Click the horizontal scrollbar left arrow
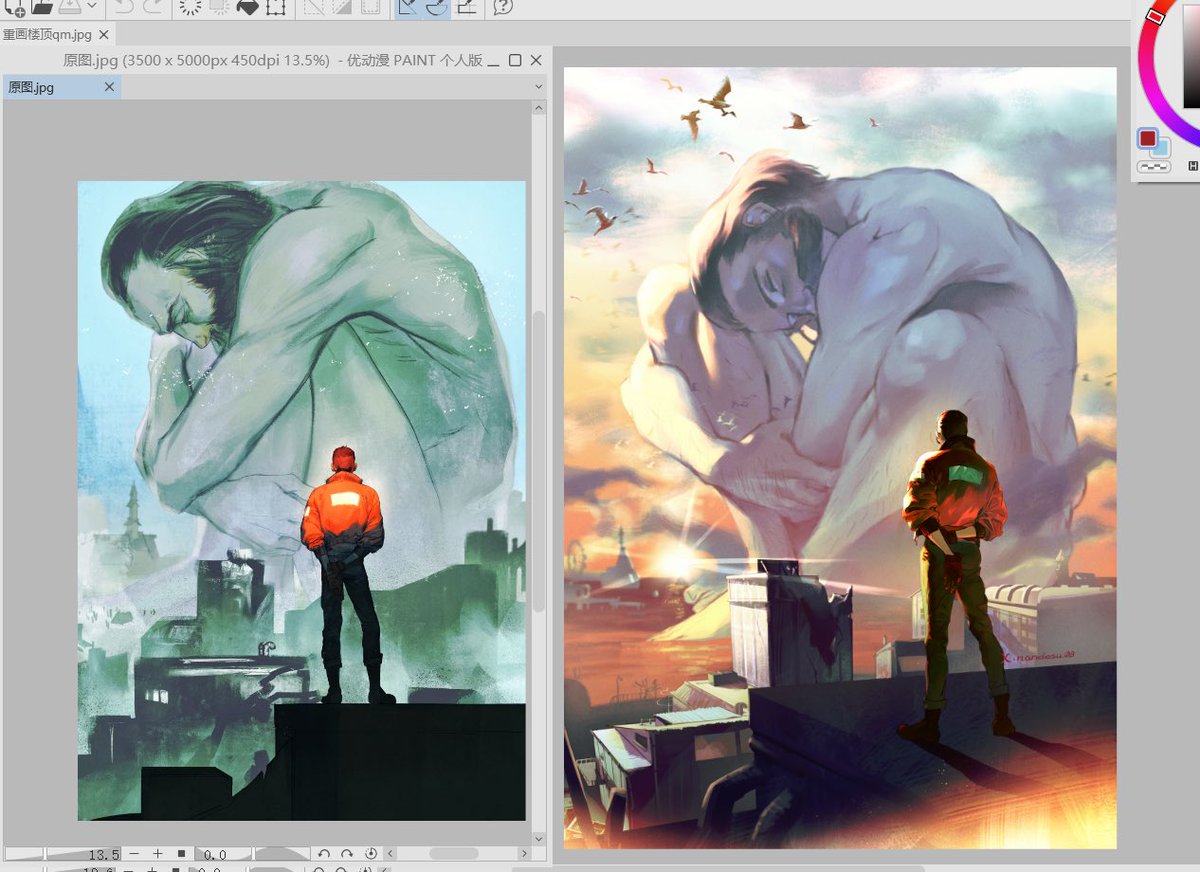1200x872 pixels. coord(391,854)
